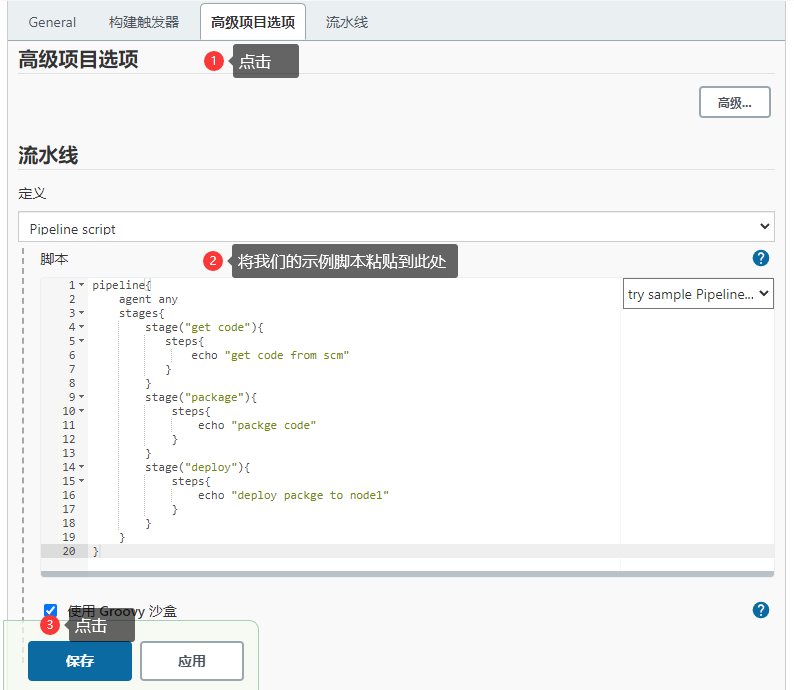This screenshot has width=794, height=690.
Task: Collapse the fold arrow on line 10
Action: pos(82,411)
